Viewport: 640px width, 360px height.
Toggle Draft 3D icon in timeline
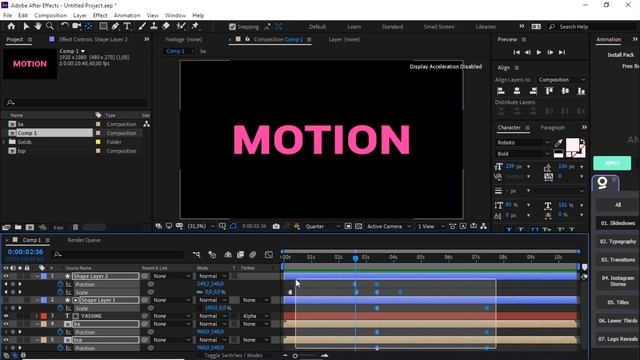(x=212, y=255)
